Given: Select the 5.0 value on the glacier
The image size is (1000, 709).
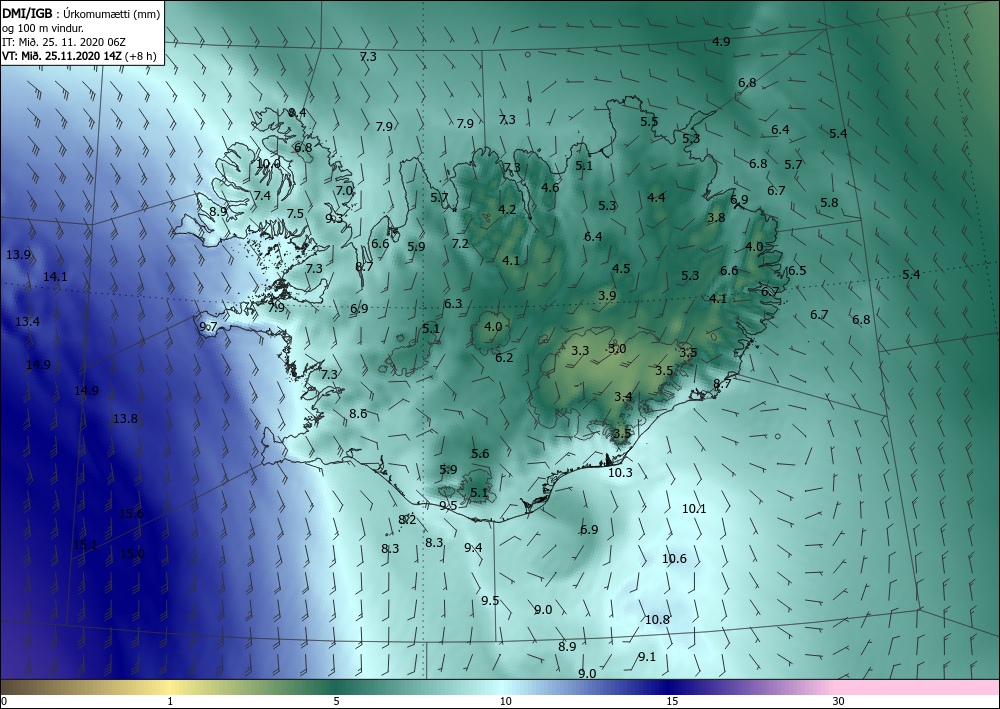Looking at the screenshot, I should coord(617,349).
